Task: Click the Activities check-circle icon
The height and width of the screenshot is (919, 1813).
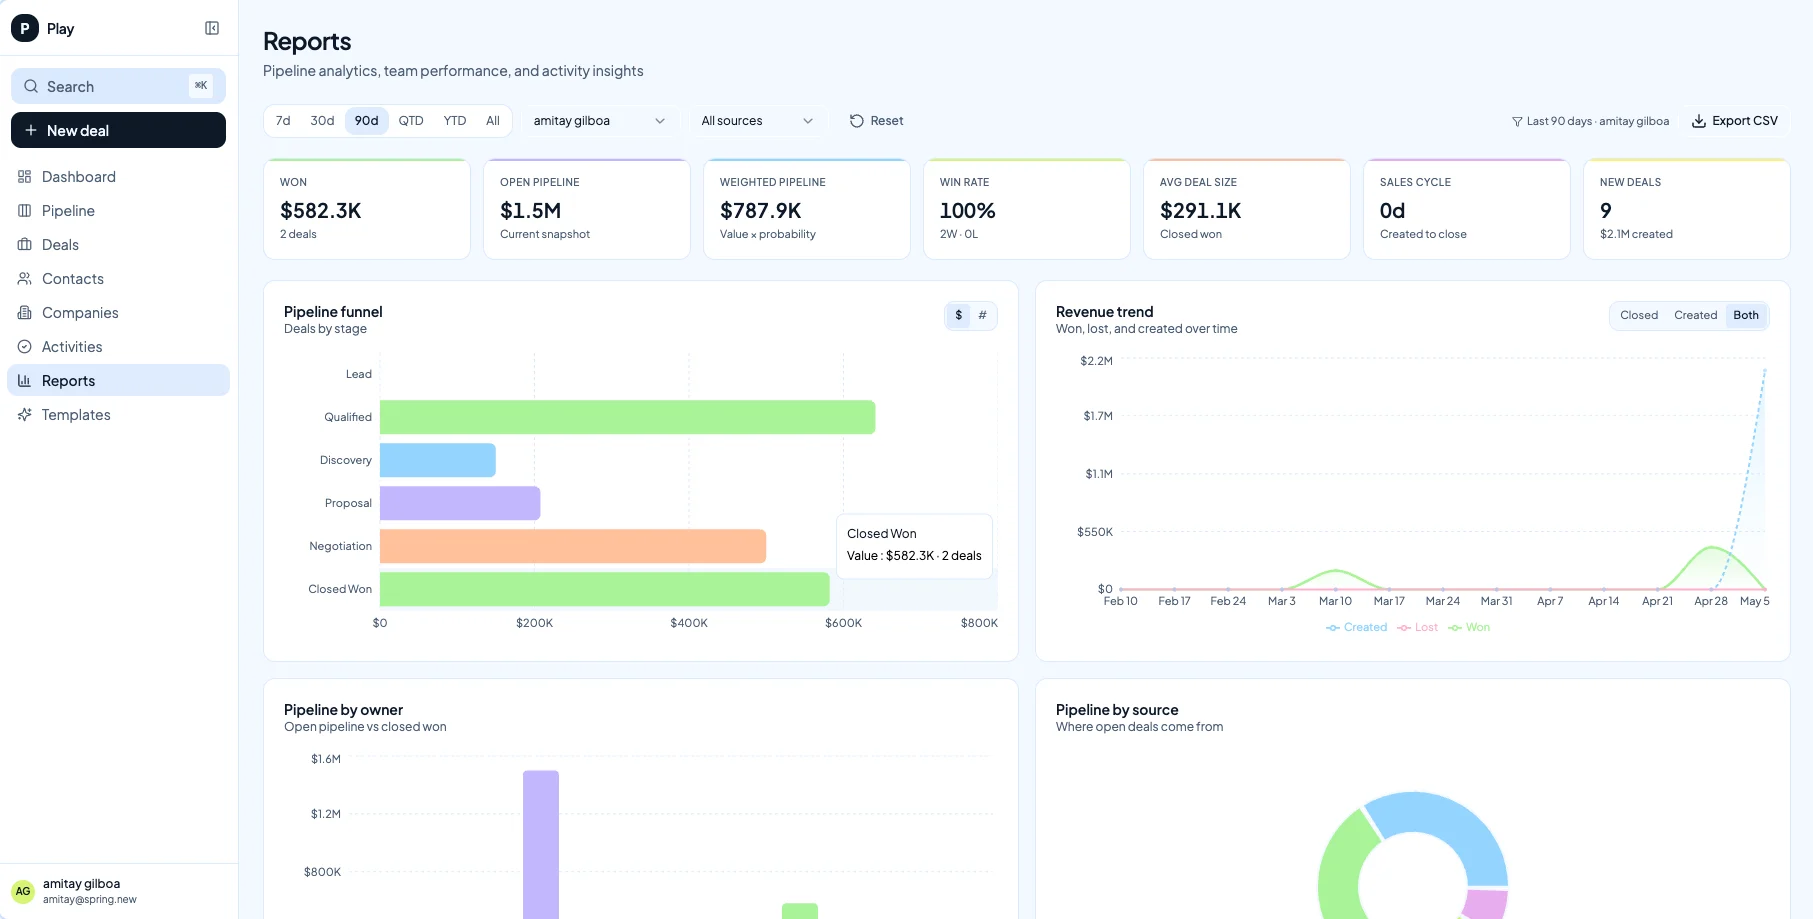Action: [x=25, y=347]
